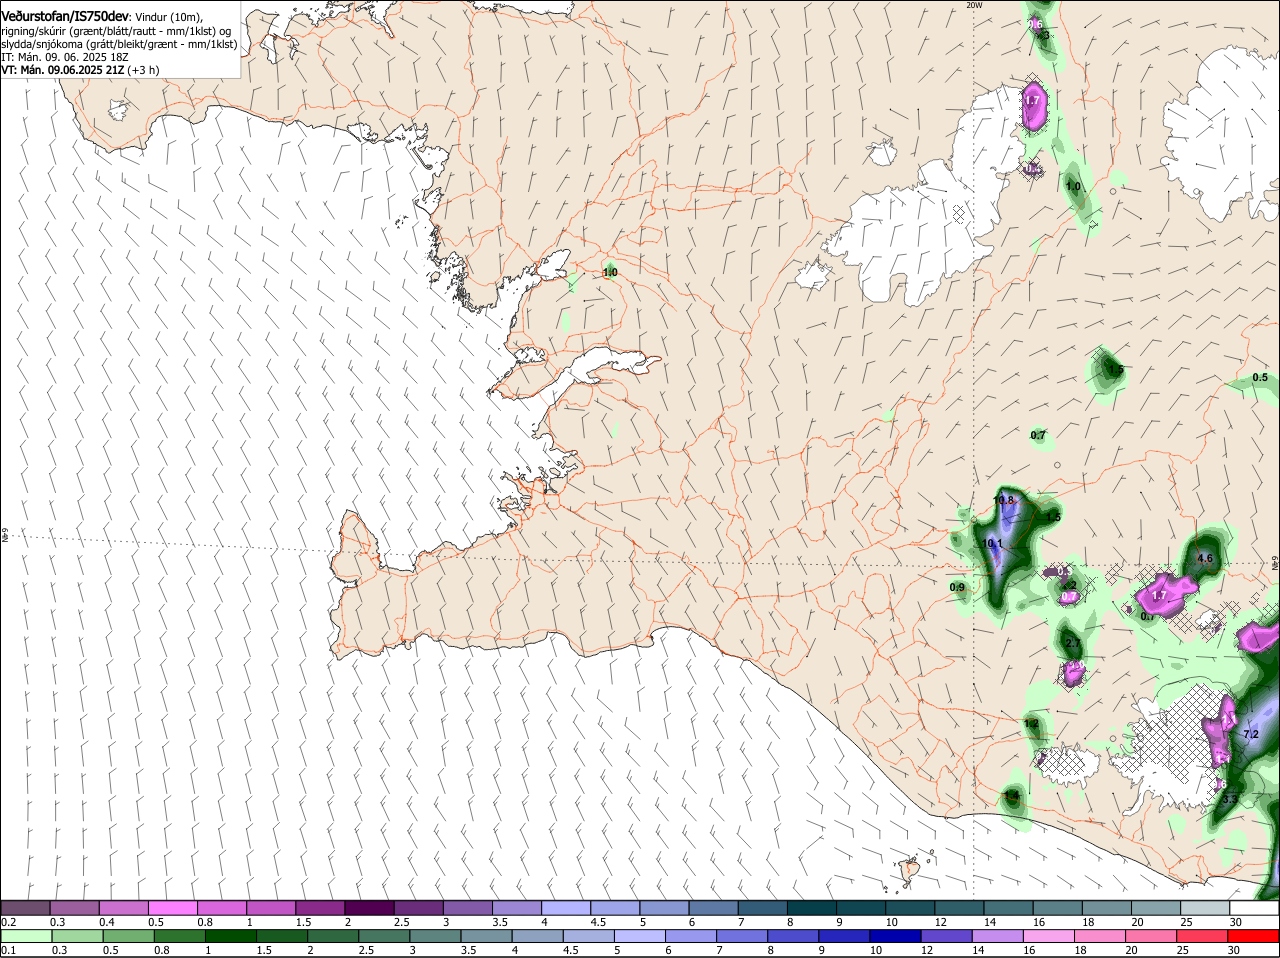Click the 3.3 precipitation value label

click(x=1230, y=799)
